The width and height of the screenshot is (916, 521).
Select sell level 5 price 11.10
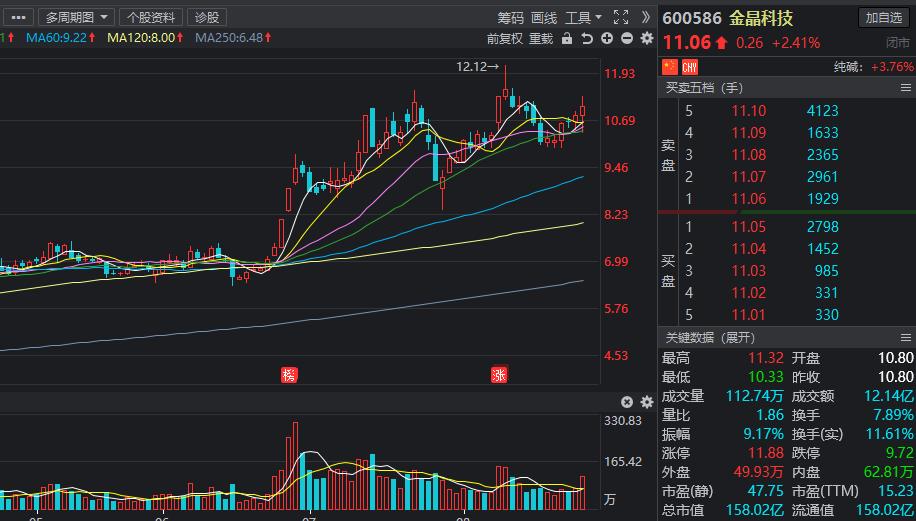pos(748,110)
